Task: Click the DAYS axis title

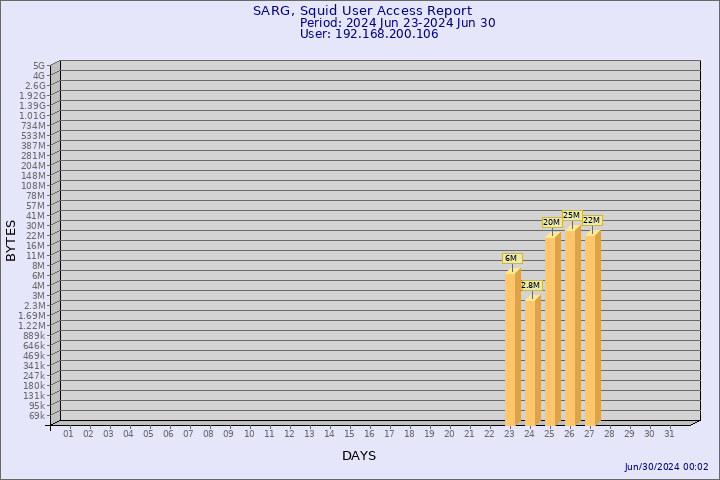Action: [x=359, y=456]
